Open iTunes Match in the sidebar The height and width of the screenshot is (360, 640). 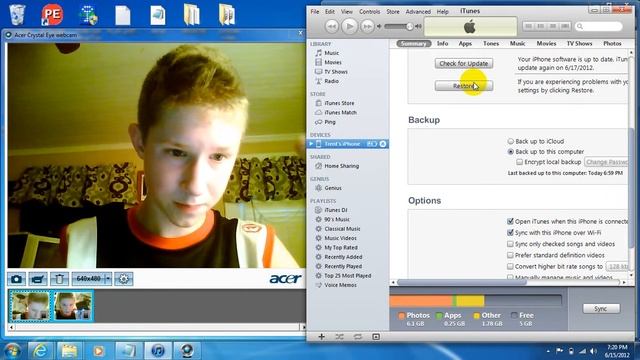[x=340, y=113]
